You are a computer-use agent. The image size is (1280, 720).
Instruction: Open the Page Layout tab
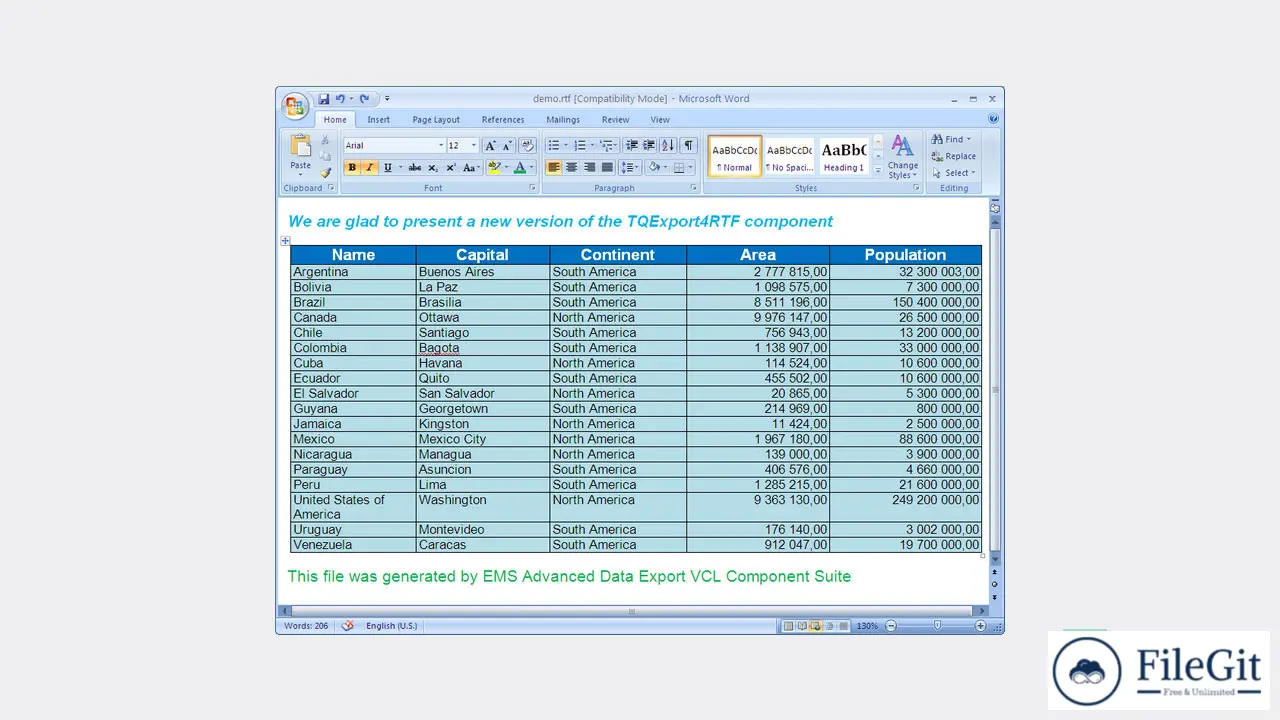tap(436, 120)
